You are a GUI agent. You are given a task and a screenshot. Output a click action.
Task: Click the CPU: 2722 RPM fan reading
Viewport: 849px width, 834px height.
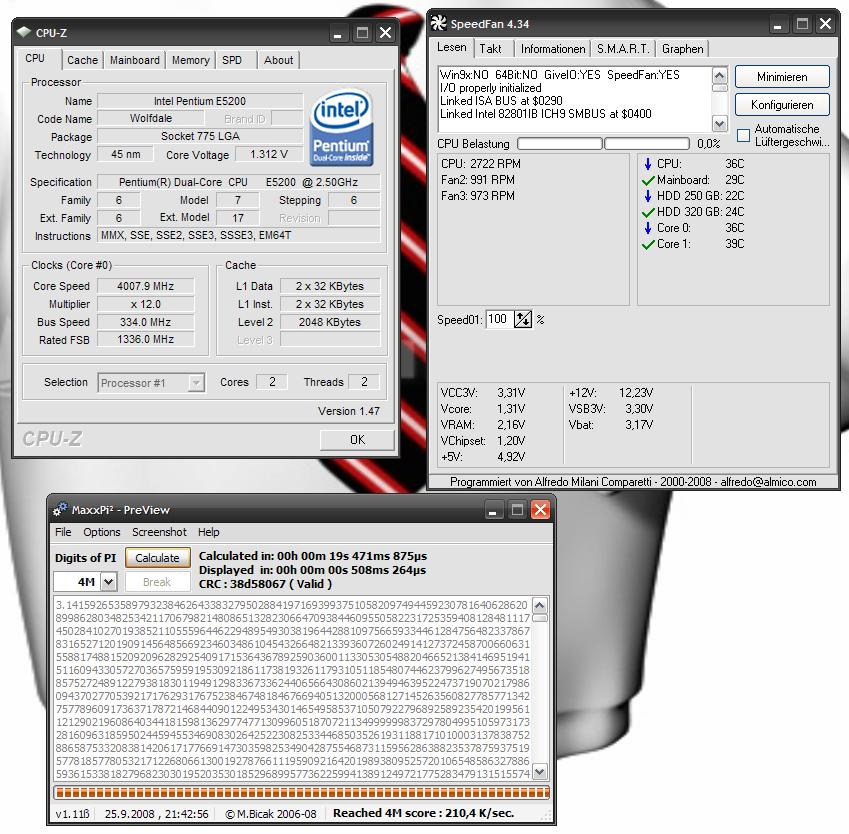click(x=481, y=164)
